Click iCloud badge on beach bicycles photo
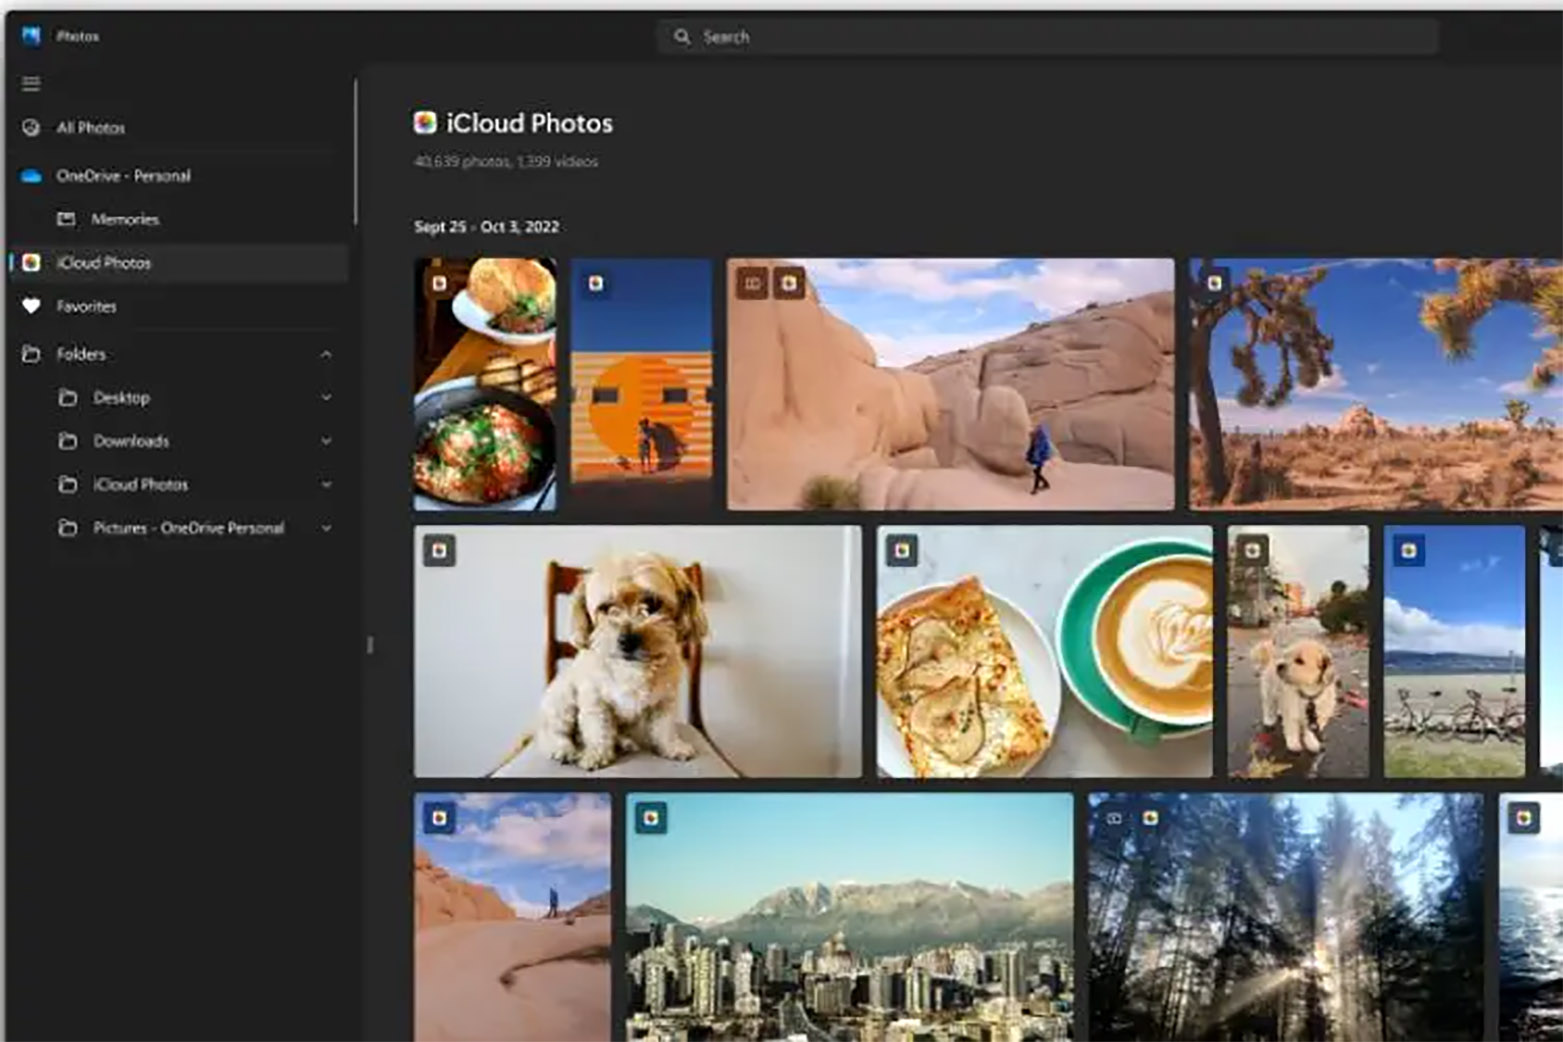Image resolution: width=1563 pixels, height=1042 pixels. click(1409, 551)
